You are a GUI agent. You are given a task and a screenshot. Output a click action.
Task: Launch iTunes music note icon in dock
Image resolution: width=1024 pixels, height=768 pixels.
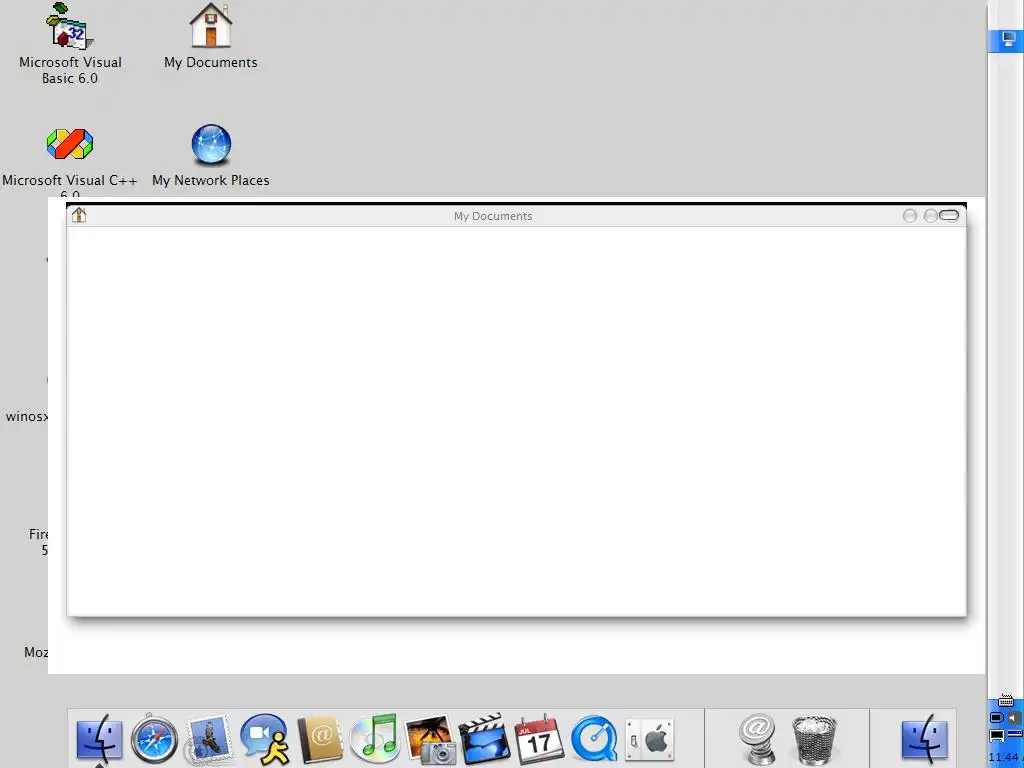(x=374, y=739)
